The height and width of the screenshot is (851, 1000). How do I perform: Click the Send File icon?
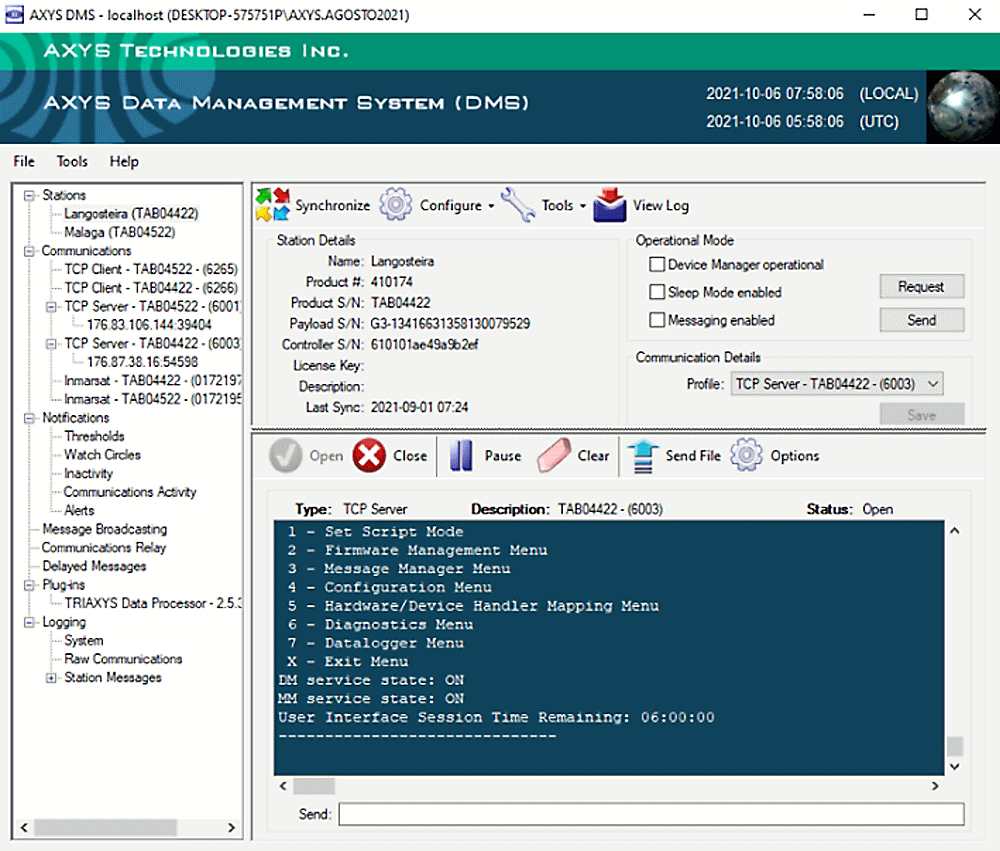tap(642, 456)
